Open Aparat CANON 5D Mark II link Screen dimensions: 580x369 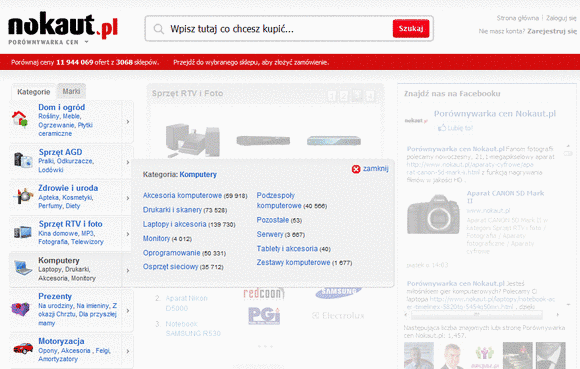tap(505, 197)
